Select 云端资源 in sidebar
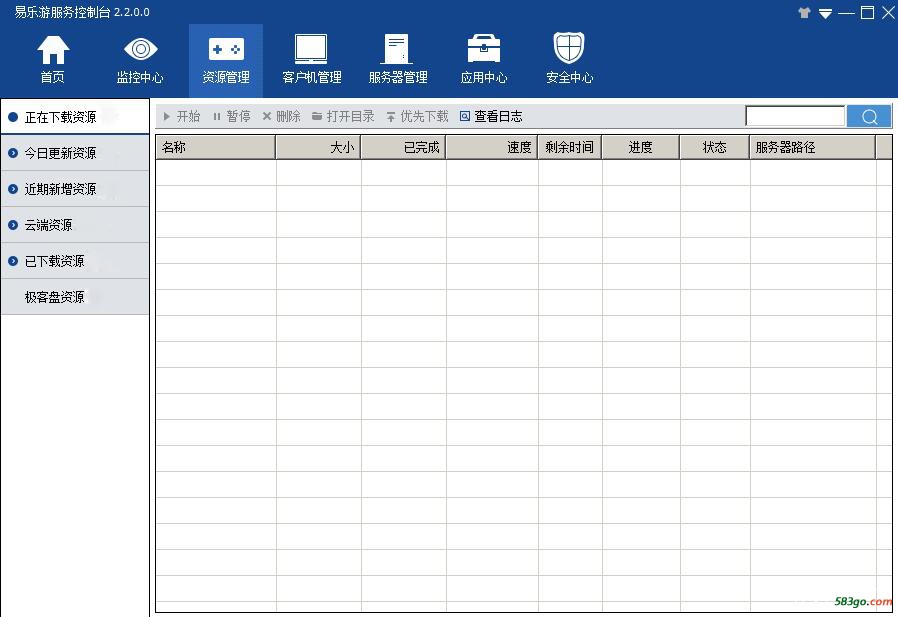Viewport: 898px width, 617px height. pos(75,225)
